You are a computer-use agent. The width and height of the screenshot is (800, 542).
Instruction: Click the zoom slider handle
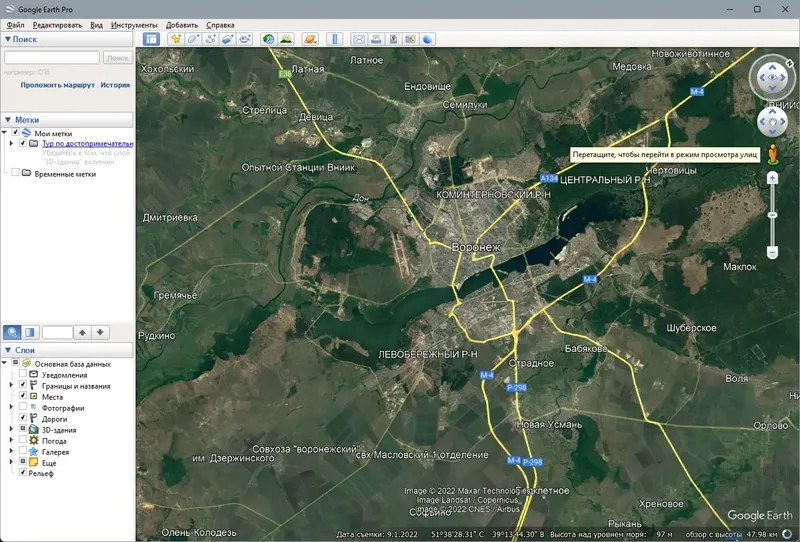pos(772,215)
